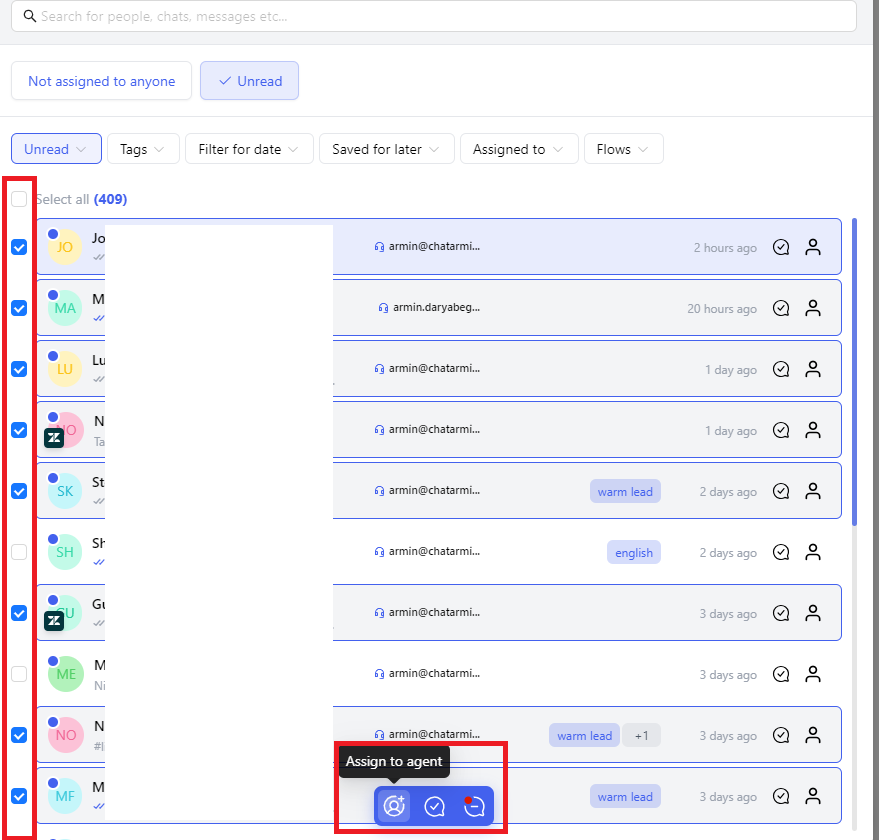Select the 'Not assigned to anyone' quick filter
Screen dimensions: 879x840
tap(101, 81)
